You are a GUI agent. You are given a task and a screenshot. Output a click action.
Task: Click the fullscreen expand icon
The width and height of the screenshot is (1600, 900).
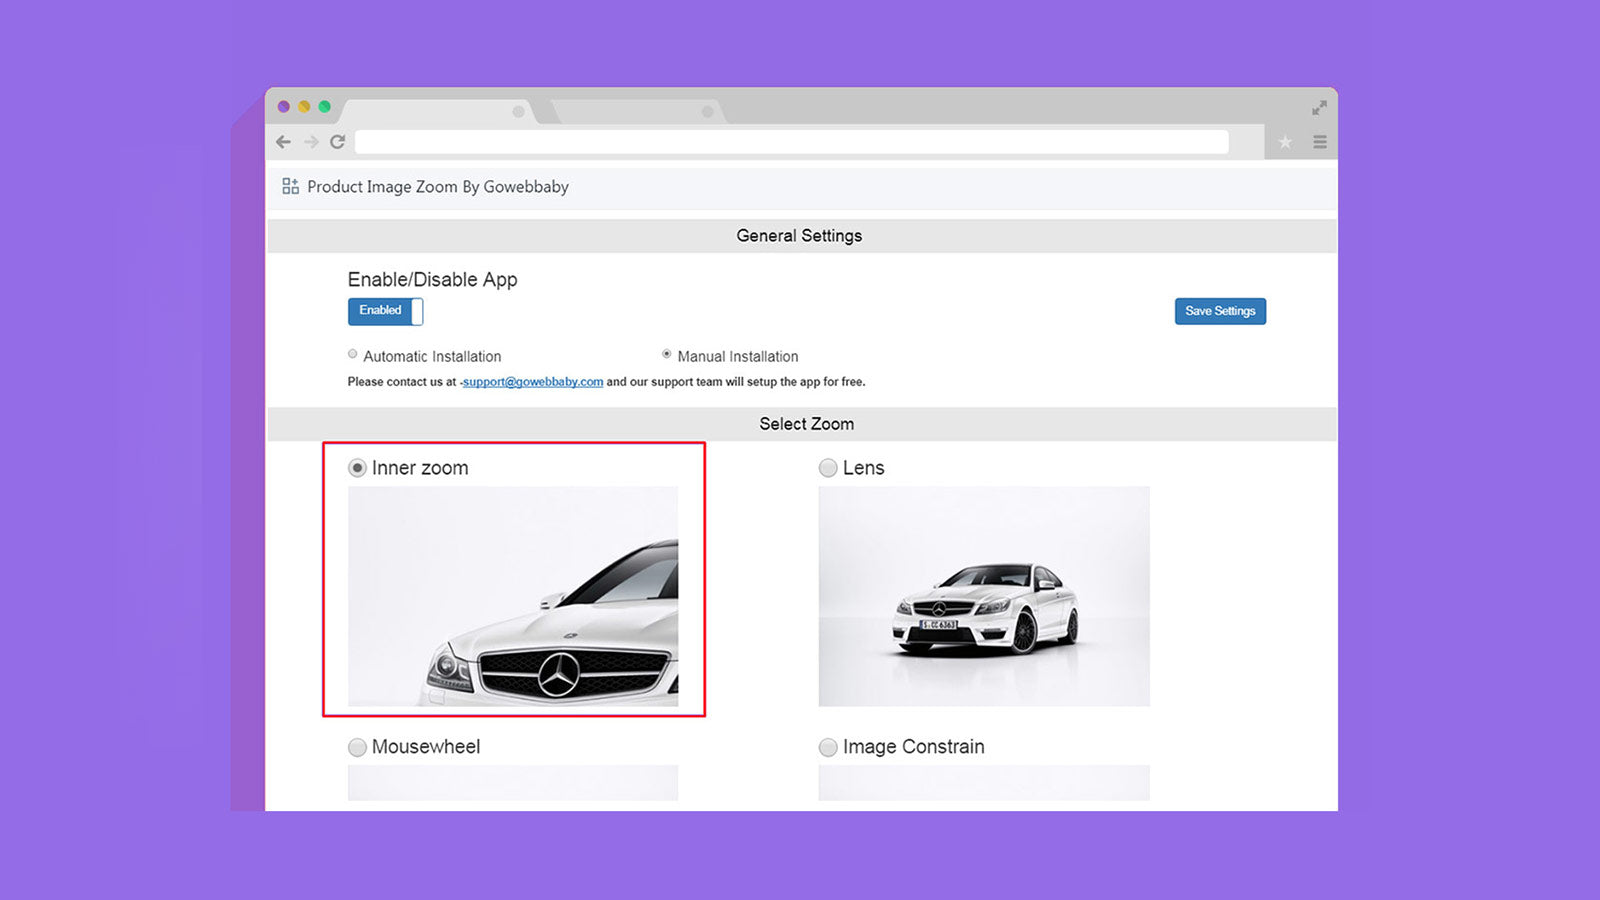(x=1318, y=108)
